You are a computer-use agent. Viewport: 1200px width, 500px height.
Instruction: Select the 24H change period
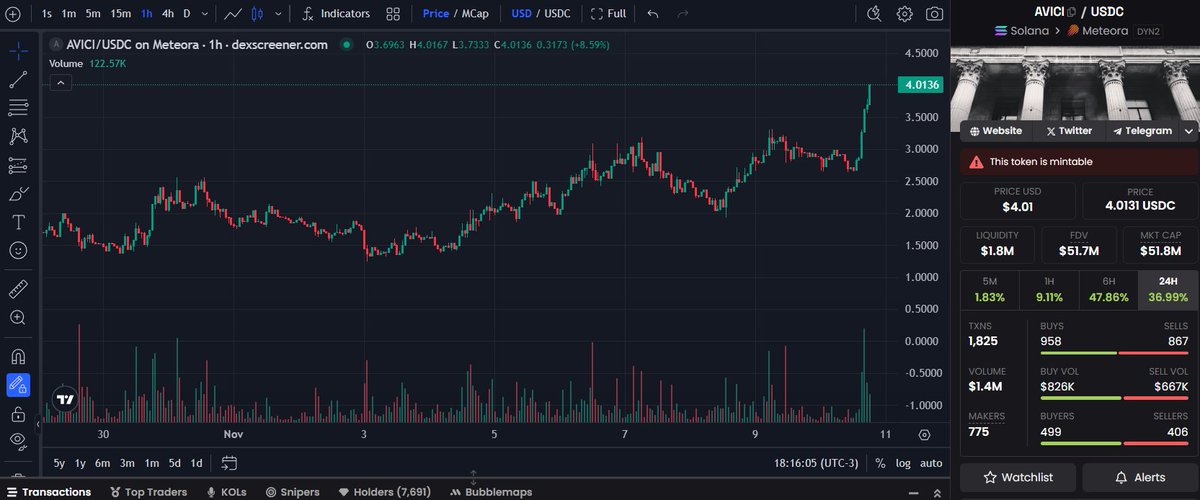[x=1168, y=290]
